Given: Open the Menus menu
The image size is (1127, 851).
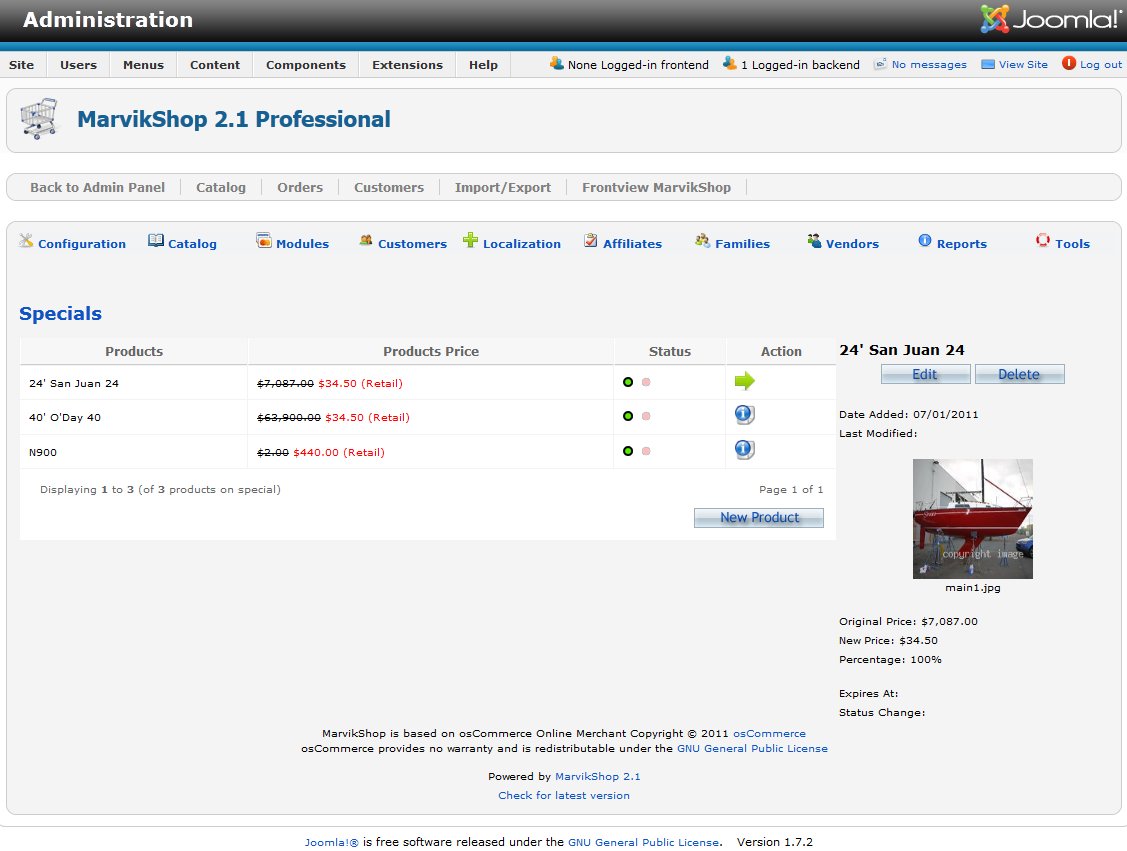Looking at the screenshot, I should coord(143,65).
